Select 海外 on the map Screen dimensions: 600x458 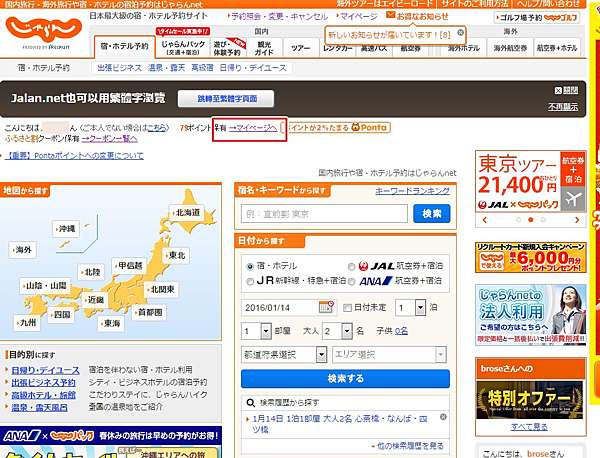[22, 250]
